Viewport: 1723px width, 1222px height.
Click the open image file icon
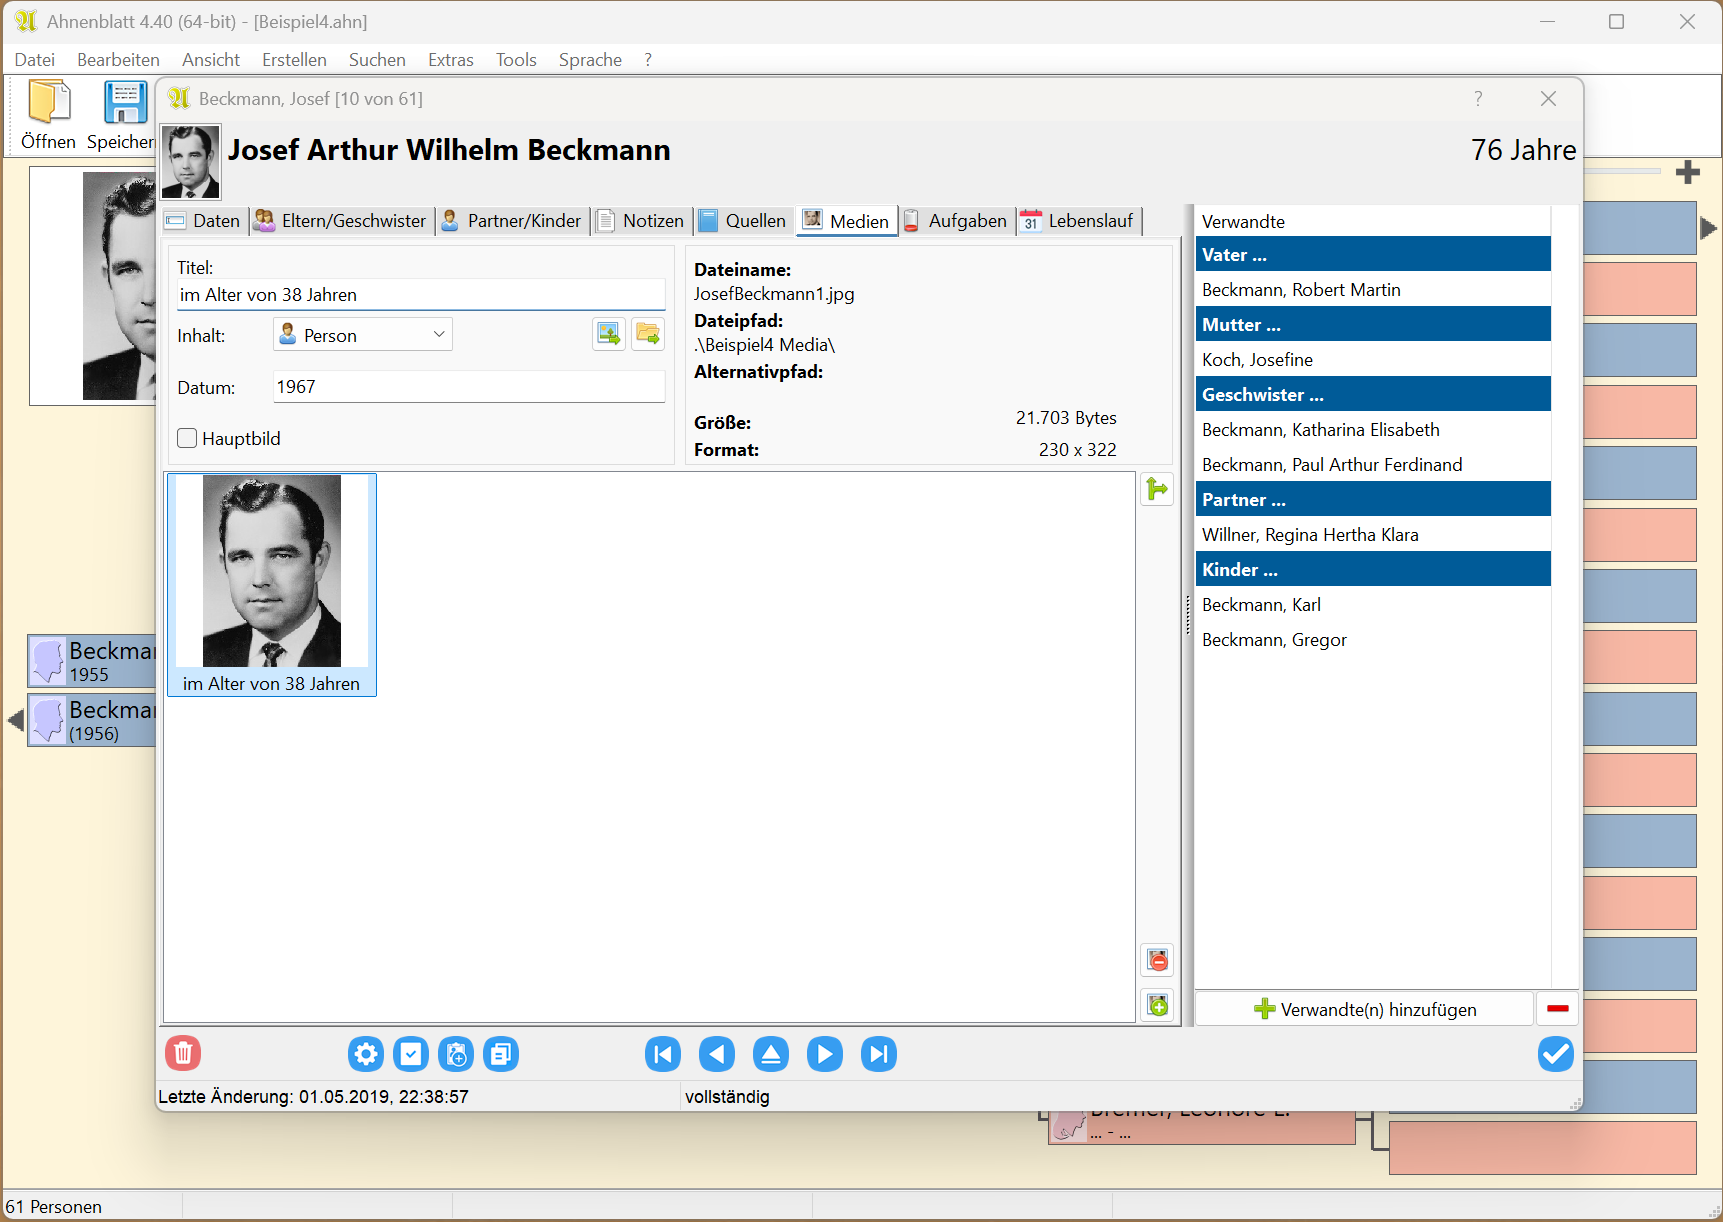click(x=608, y=334)
